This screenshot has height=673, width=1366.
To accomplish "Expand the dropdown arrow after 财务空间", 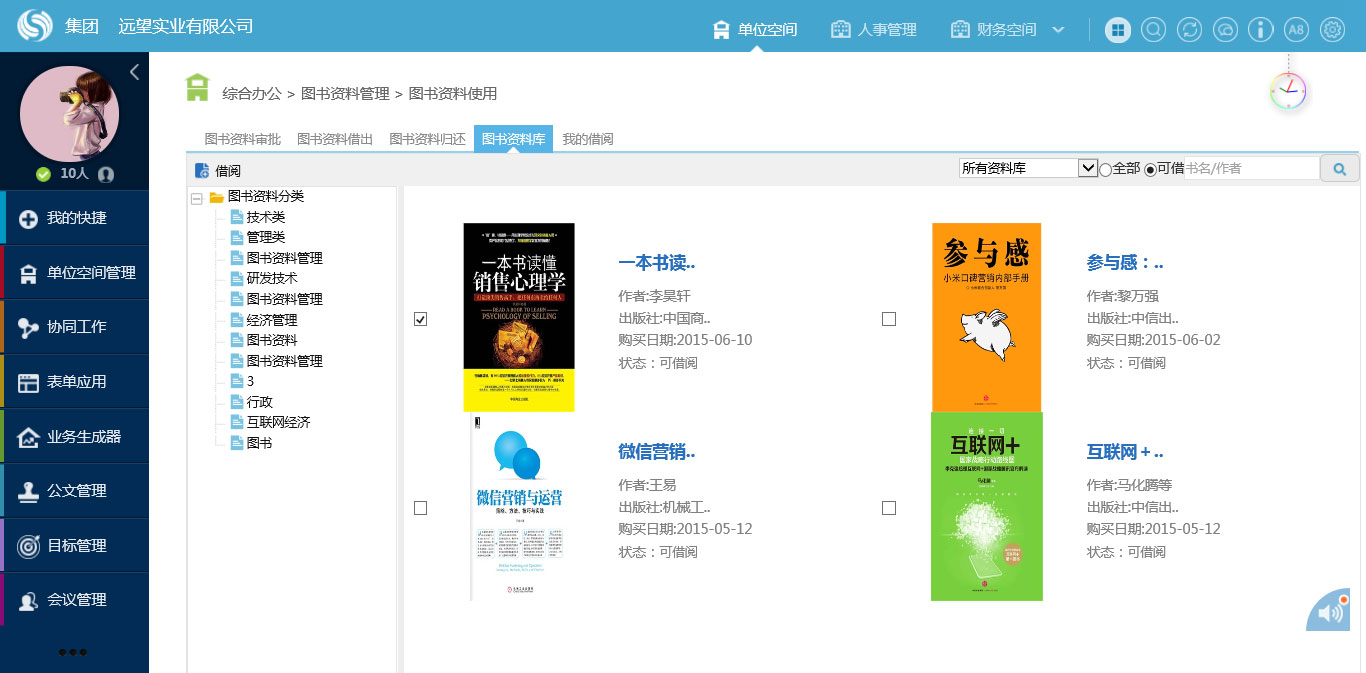I will pyautogui.click(x=1059, y=30).
